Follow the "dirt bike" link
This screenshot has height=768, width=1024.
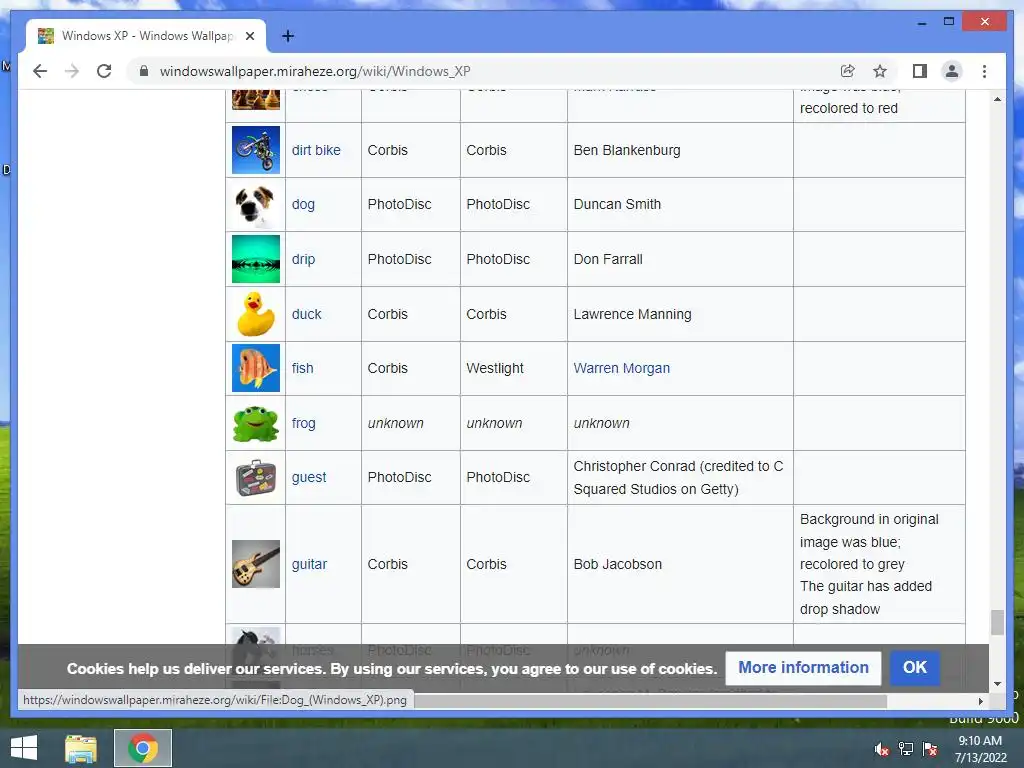click(316, 150)
